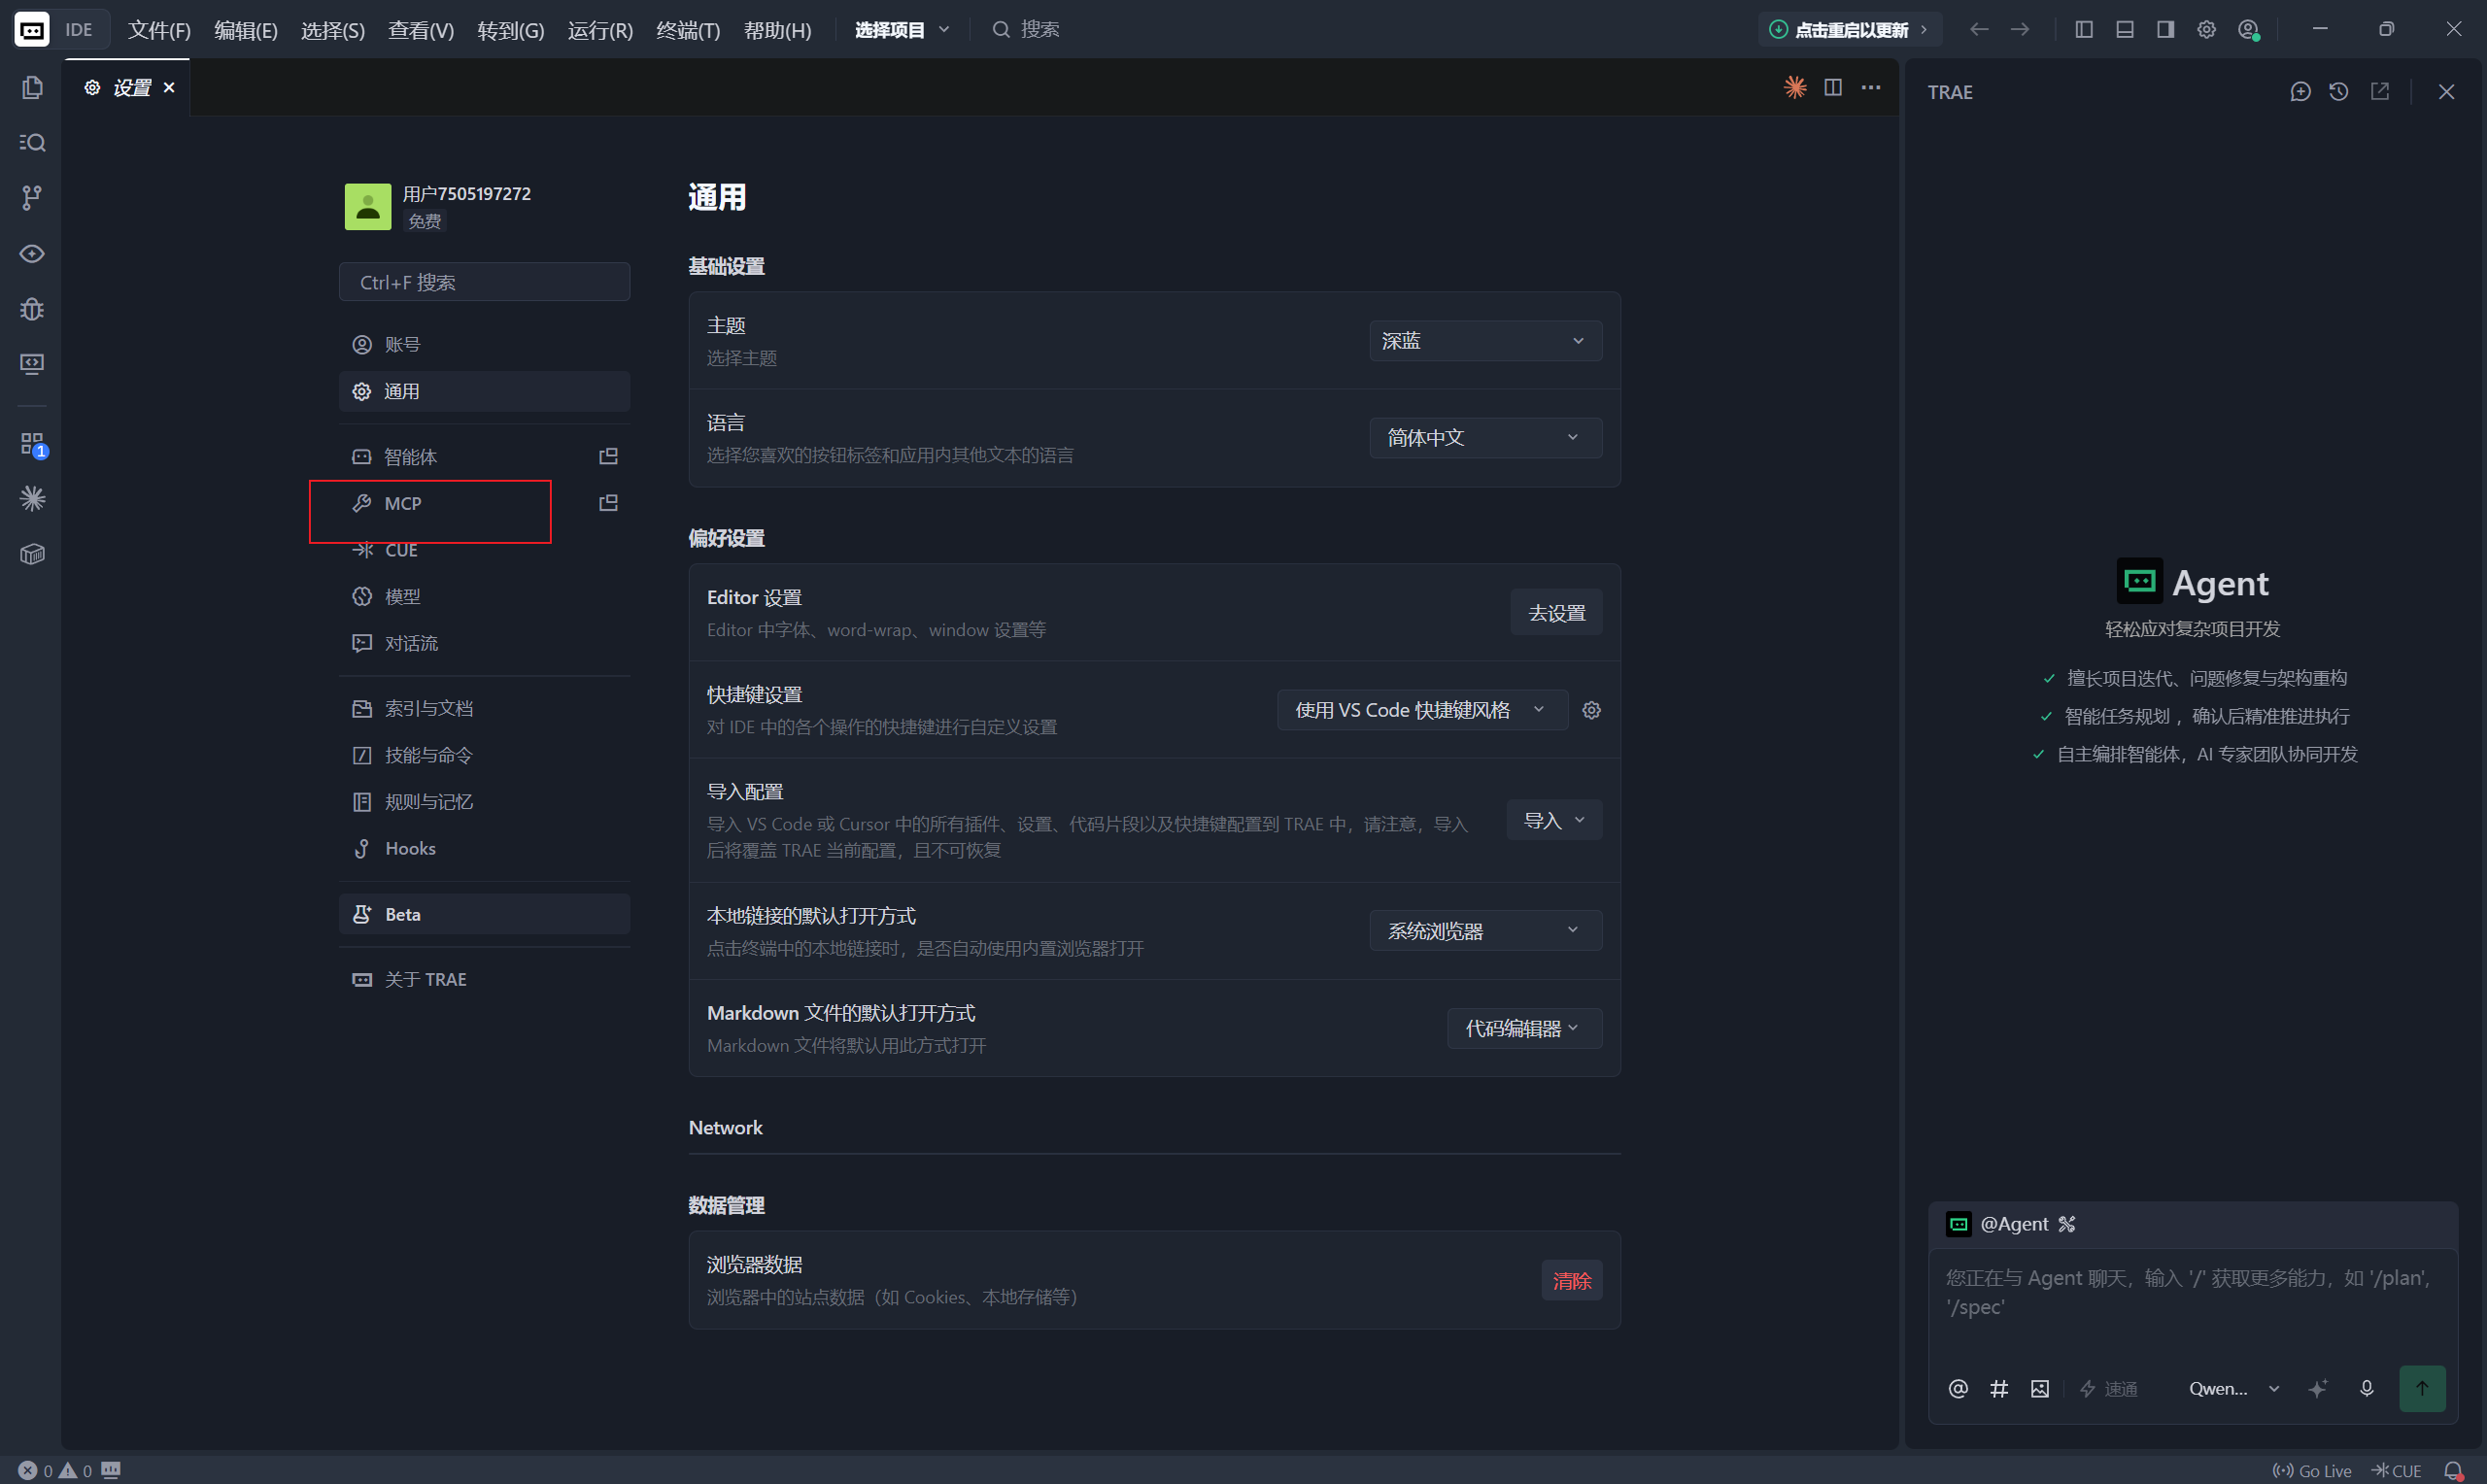This screenshot has height=1484, width=2487.
Task: Open editor more actions ellipsis
Action: (1871, 87)
